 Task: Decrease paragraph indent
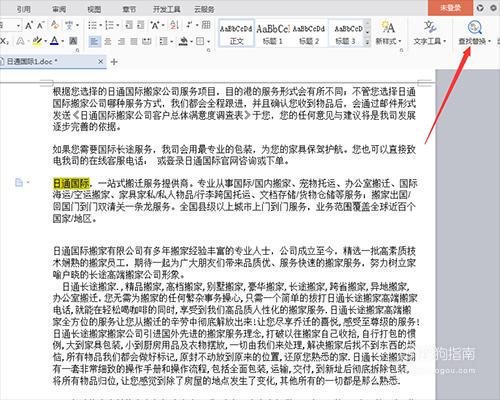[129, 25]
